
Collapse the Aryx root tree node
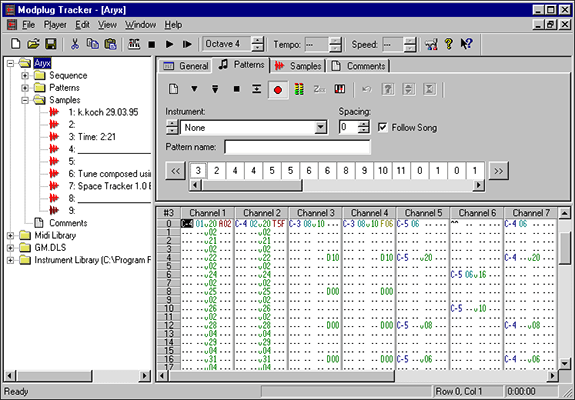pyautogui.click(x=11, y=63)
